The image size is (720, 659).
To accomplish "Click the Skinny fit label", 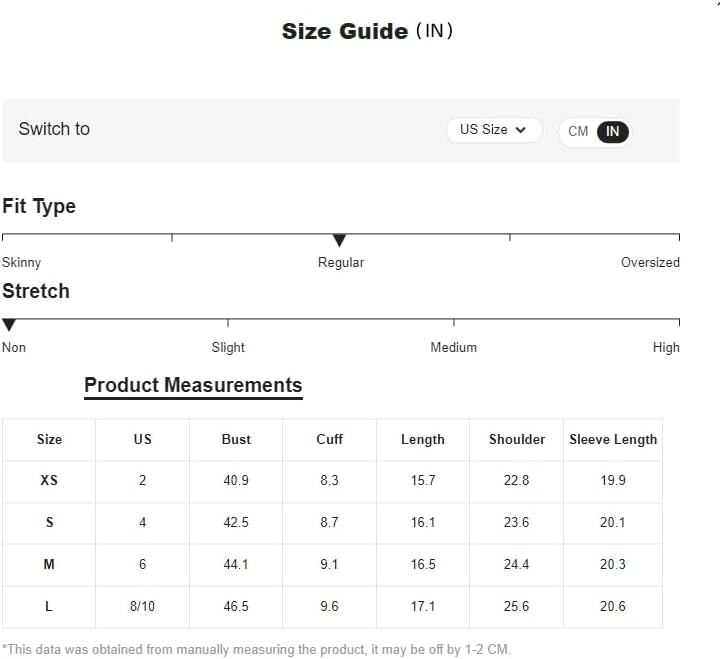I will pyautogui.click(x=22, y=262).
